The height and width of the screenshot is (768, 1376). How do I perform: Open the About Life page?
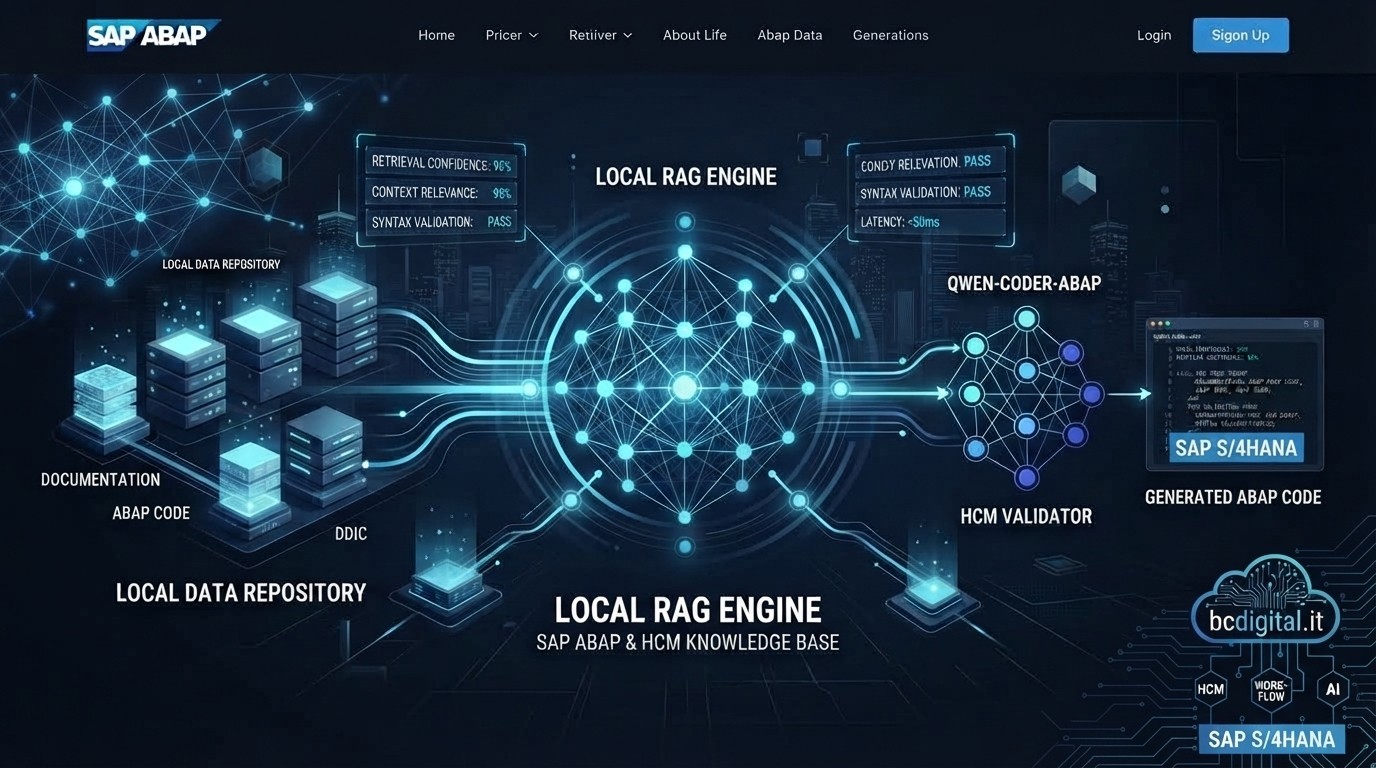point(695,35)
